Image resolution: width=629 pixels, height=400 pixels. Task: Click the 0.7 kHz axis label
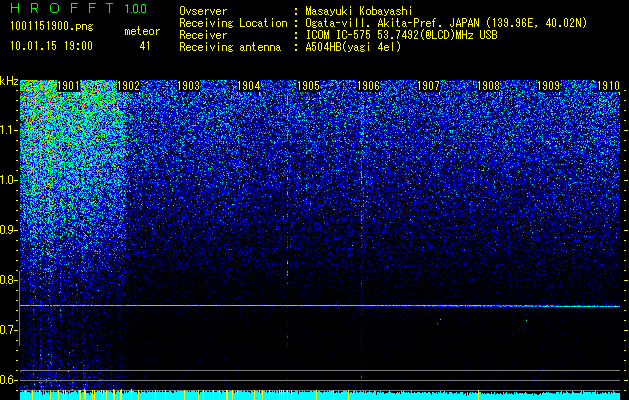click(8, 330)
